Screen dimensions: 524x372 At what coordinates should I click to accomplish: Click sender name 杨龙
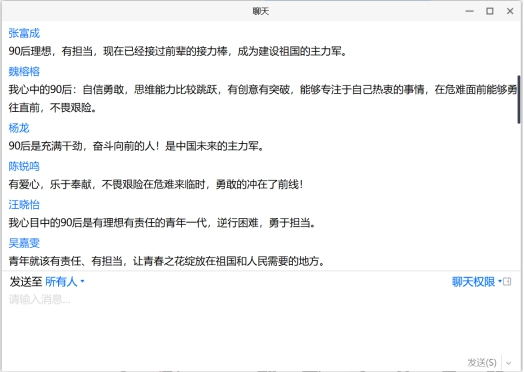(19, 128)
